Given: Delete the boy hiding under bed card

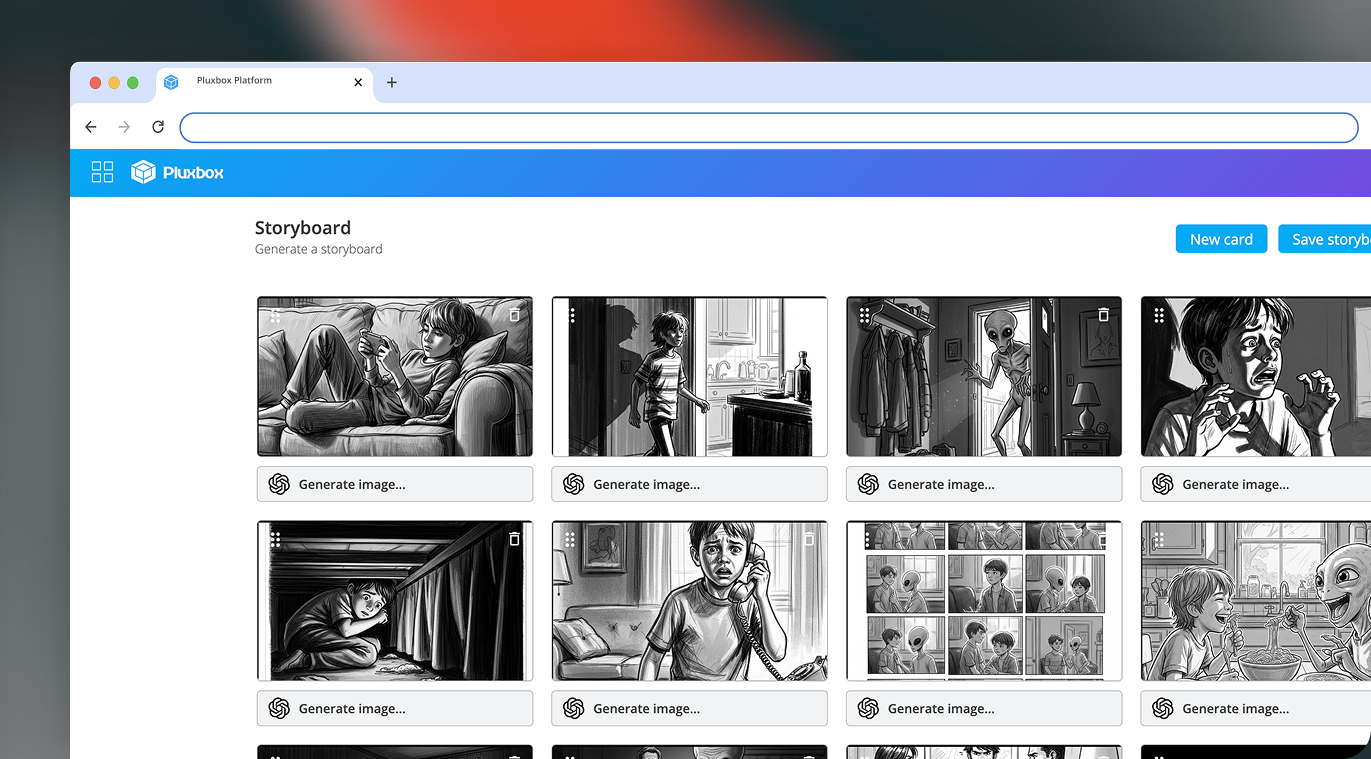Looking at the screenshot, I should 515,539.
